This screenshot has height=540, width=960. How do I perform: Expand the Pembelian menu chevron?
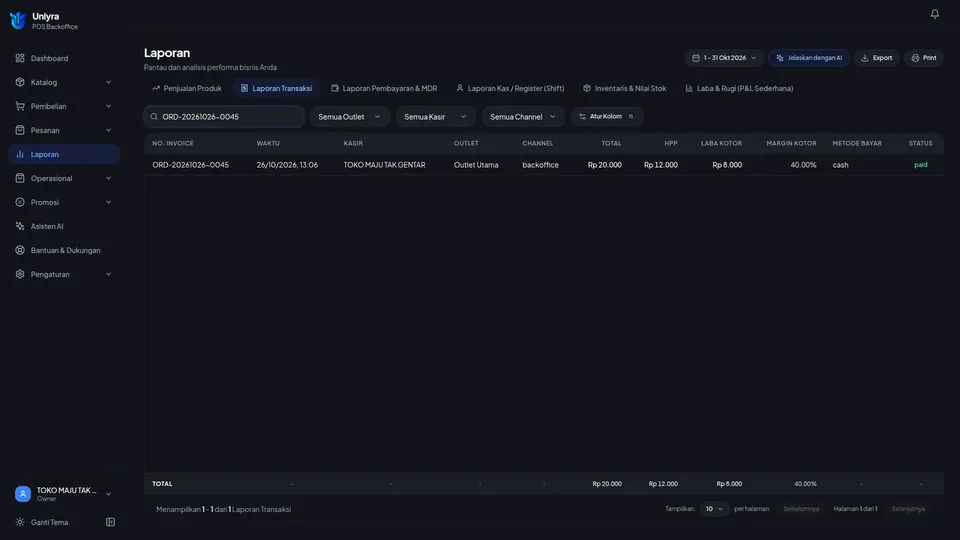point(108,106)
